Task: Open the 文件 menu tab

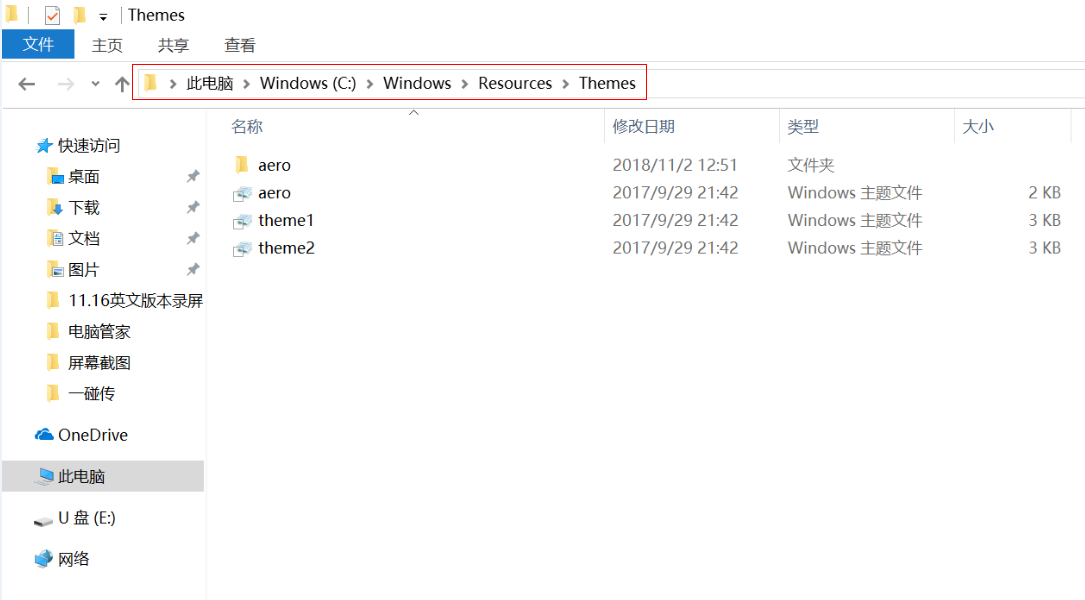Action: tap(38, 45)
